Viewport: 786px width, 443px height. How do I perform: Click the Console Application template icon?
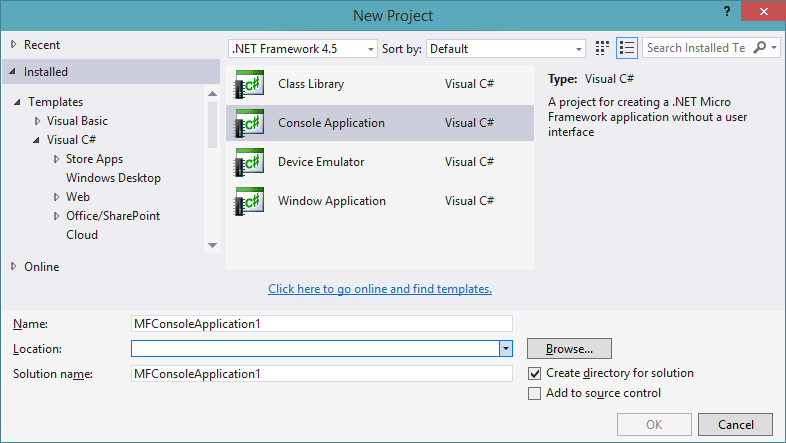(x=249, y=123)
